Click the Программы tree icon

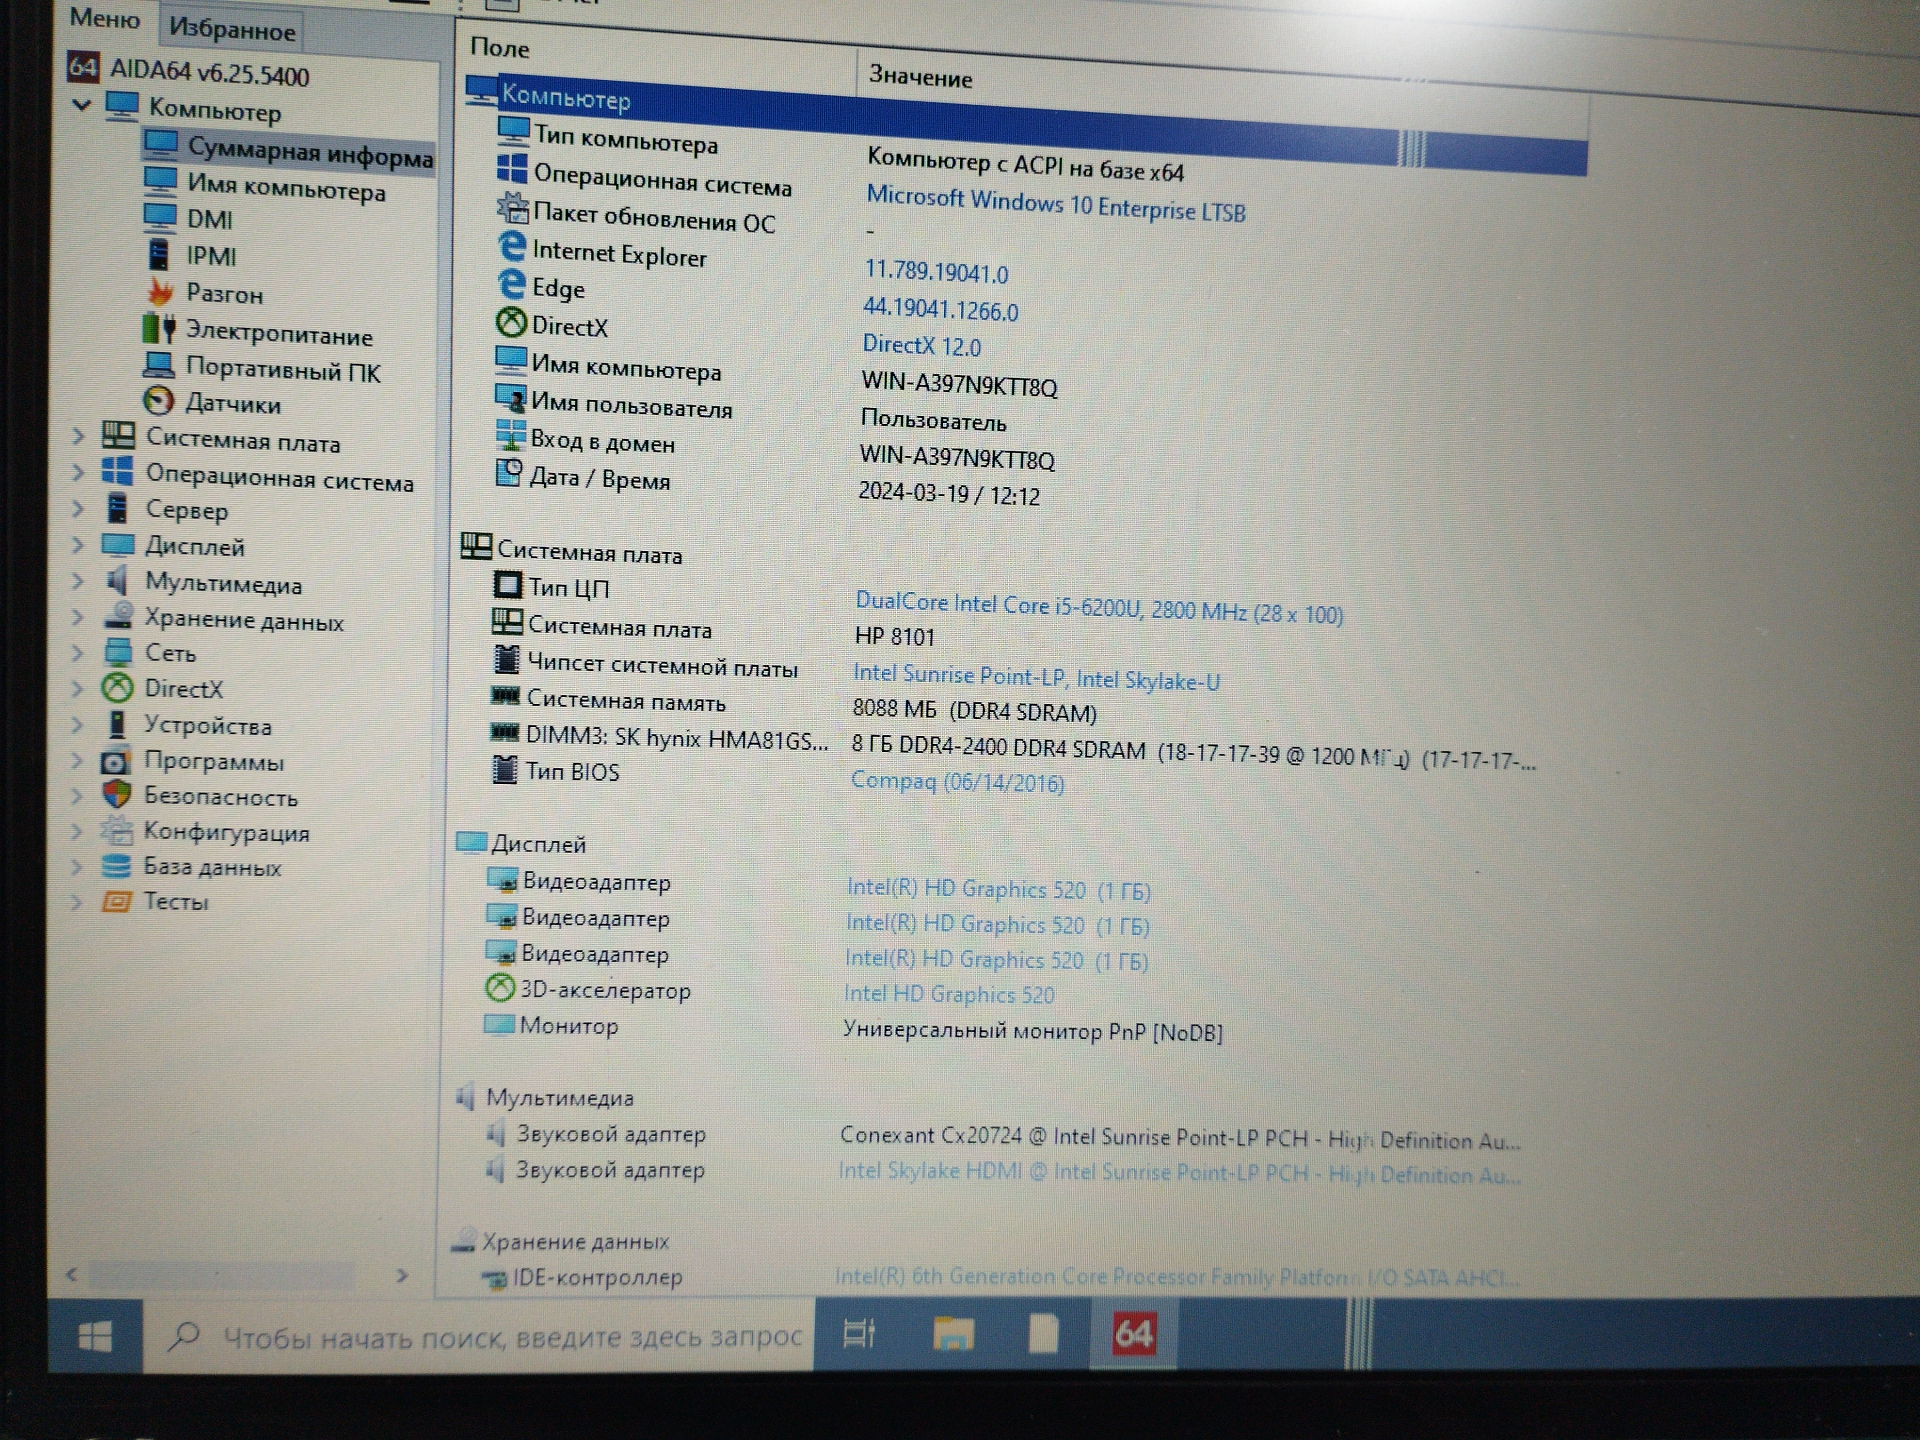coord(116,760)
